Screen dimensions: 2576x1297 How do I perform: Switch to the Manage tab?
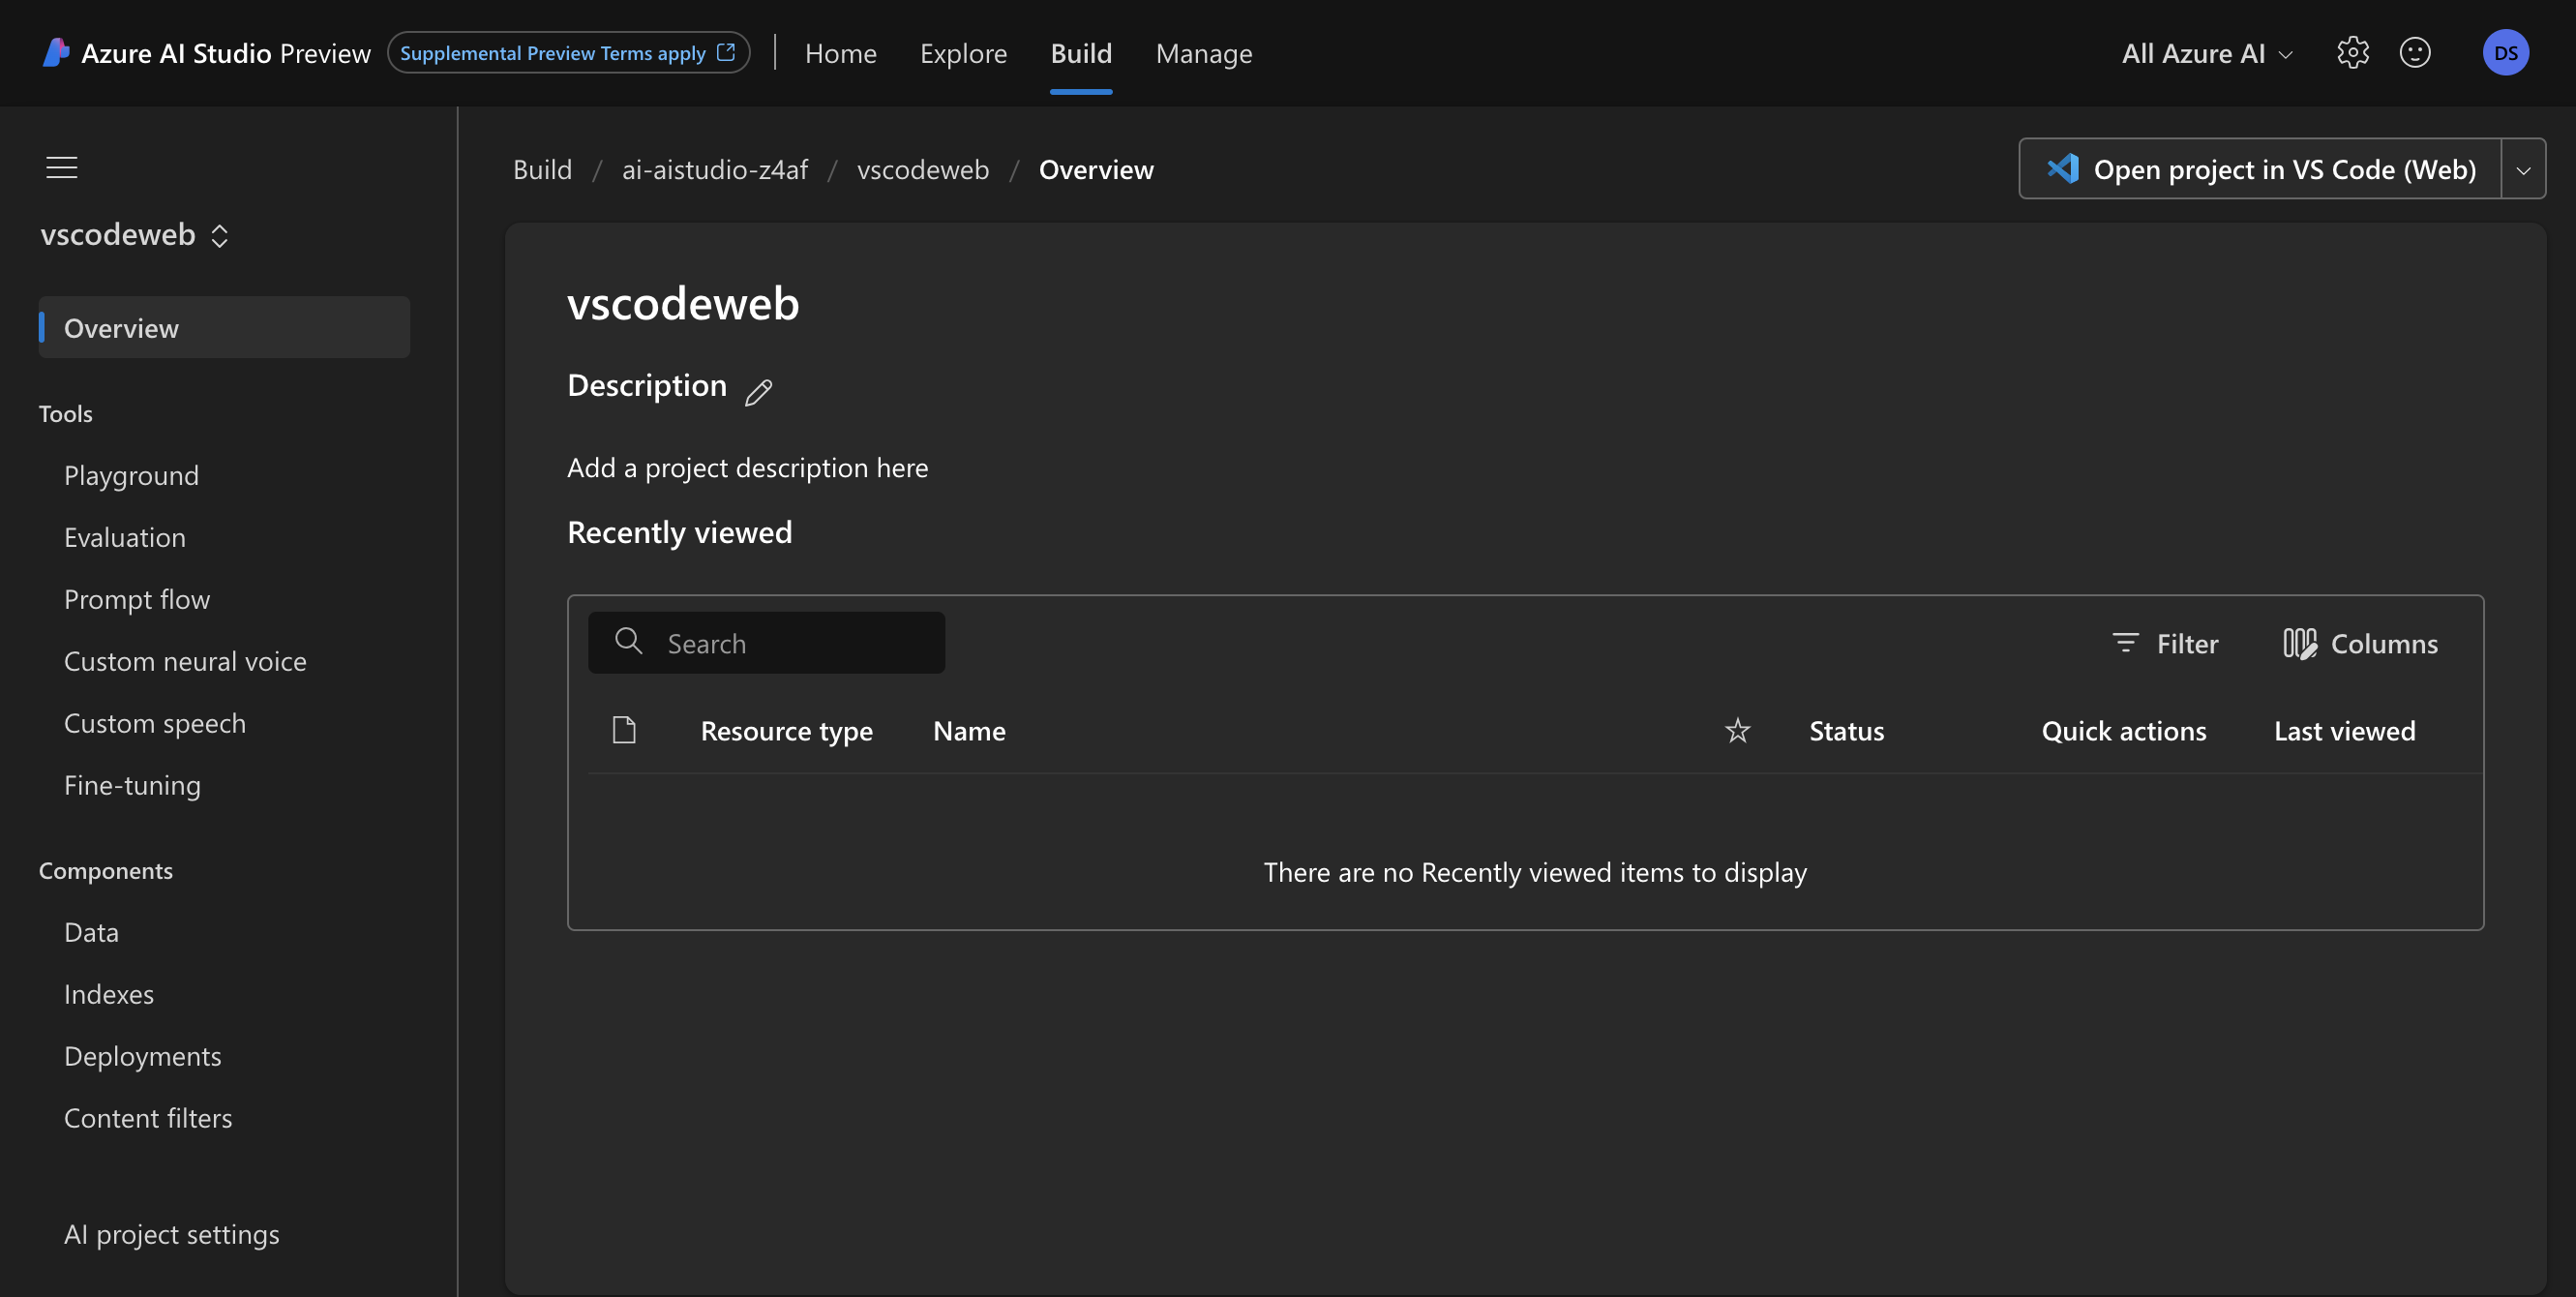tap(1203, 53)
